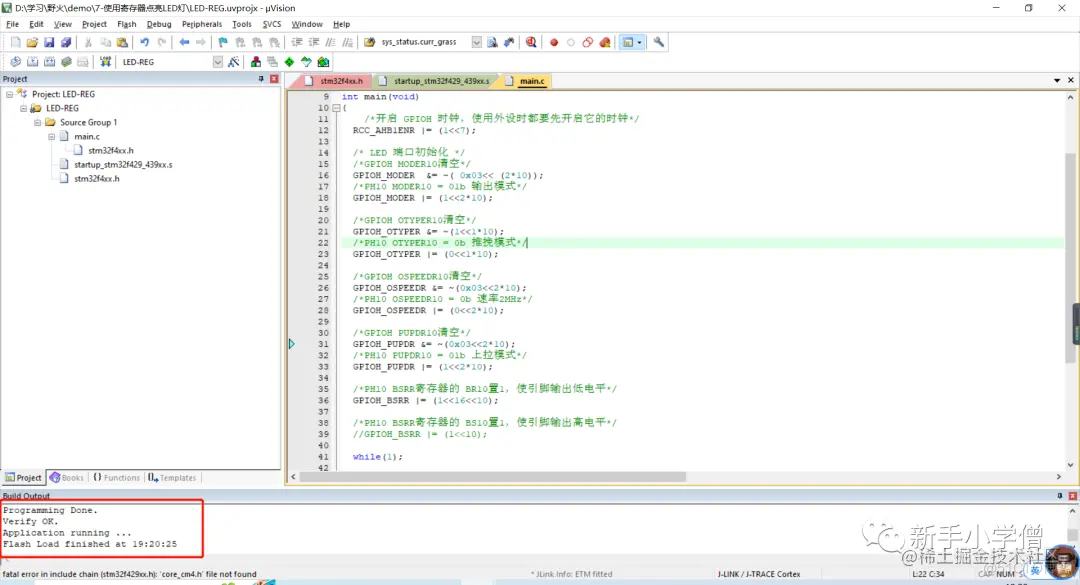Screen dimensions: 1080x585
Task: Create a new file with the New toolbar icon
Action: click(x=15, y=42)
